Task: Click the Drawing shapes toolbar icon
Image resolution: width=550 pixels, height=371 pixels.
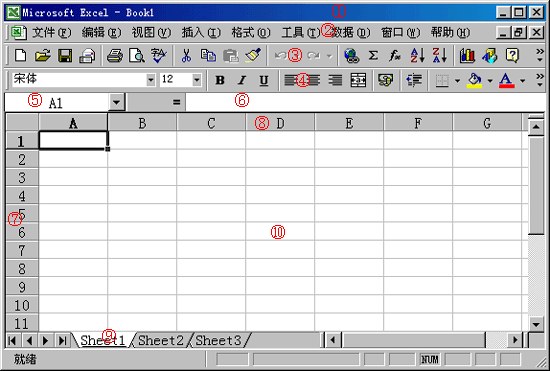Action: click(490, 55)
